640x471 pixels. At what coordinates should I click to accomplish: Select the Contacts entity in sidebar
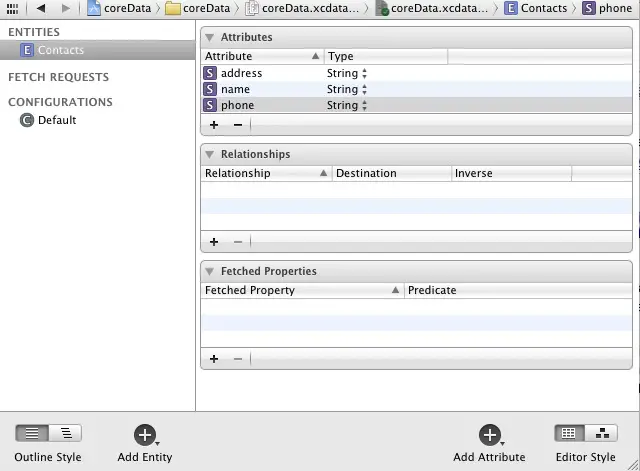point(60,50)
